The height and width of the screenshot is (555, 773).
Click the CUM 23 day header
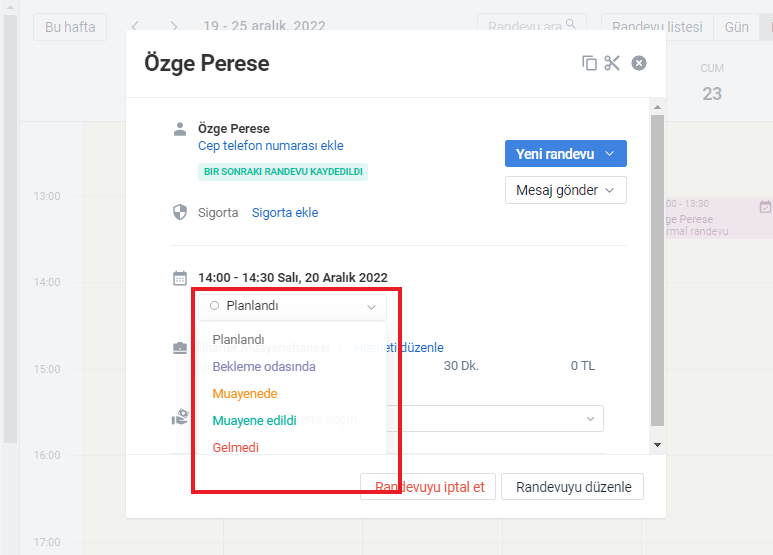tap(712, 83)
